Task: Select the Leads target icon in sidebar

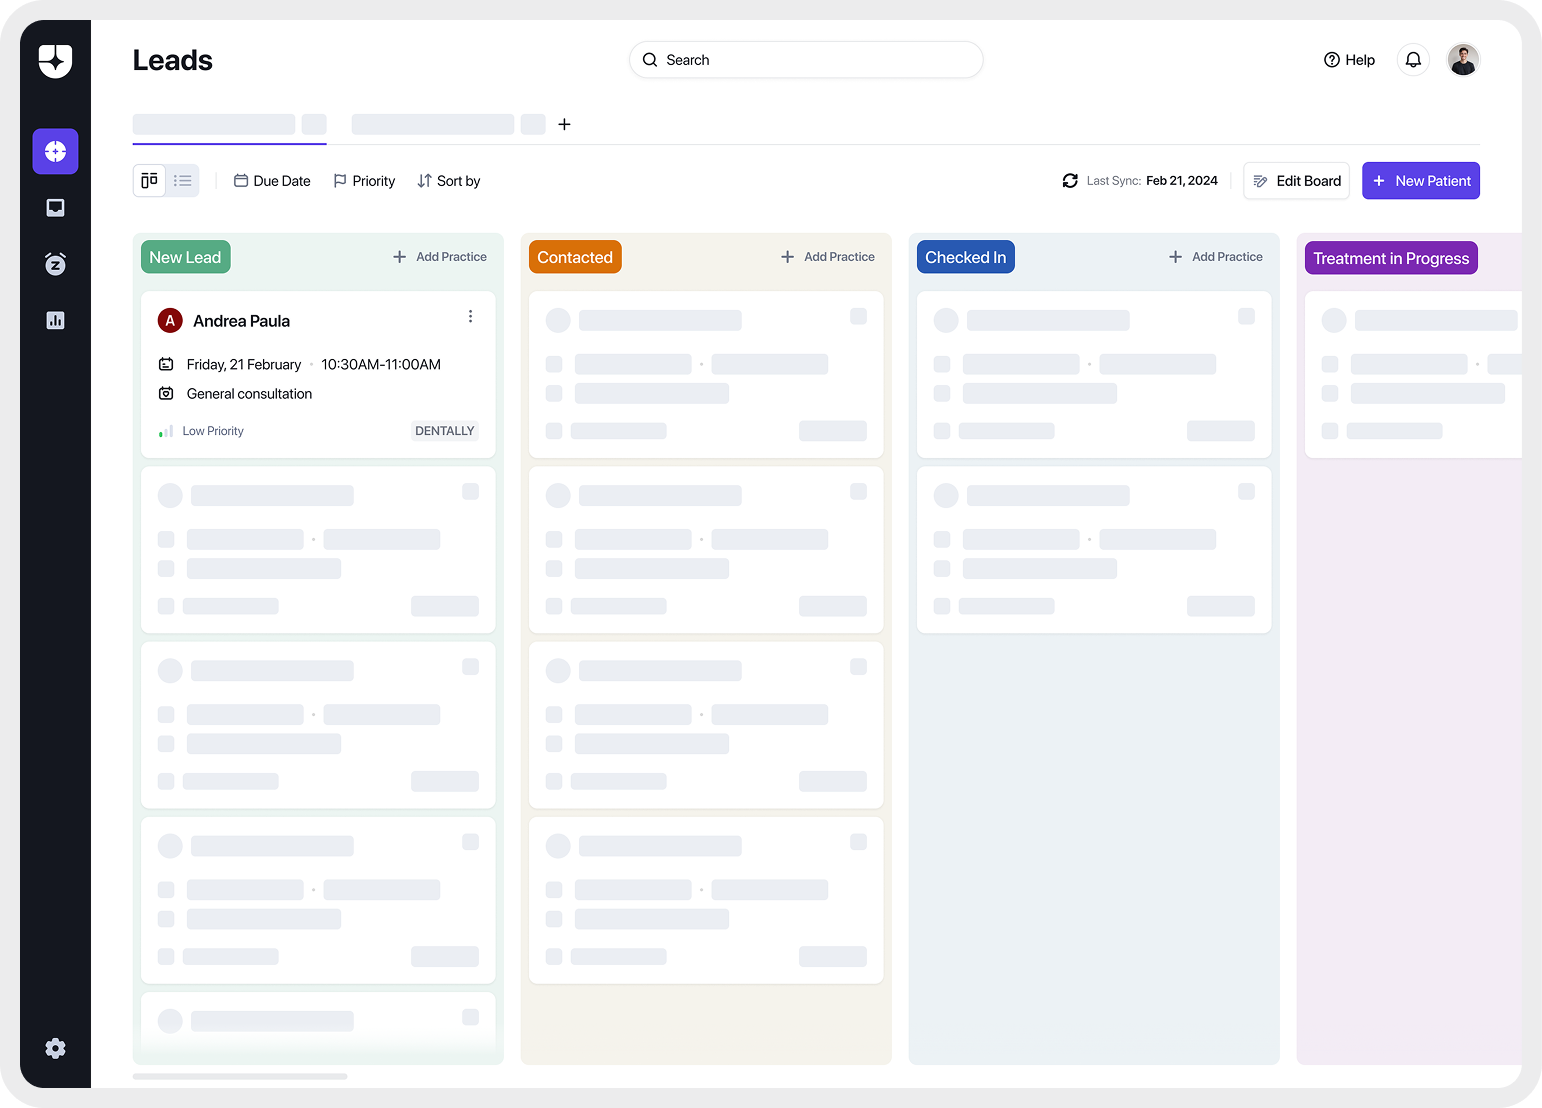Action: [x=55, y=151]
